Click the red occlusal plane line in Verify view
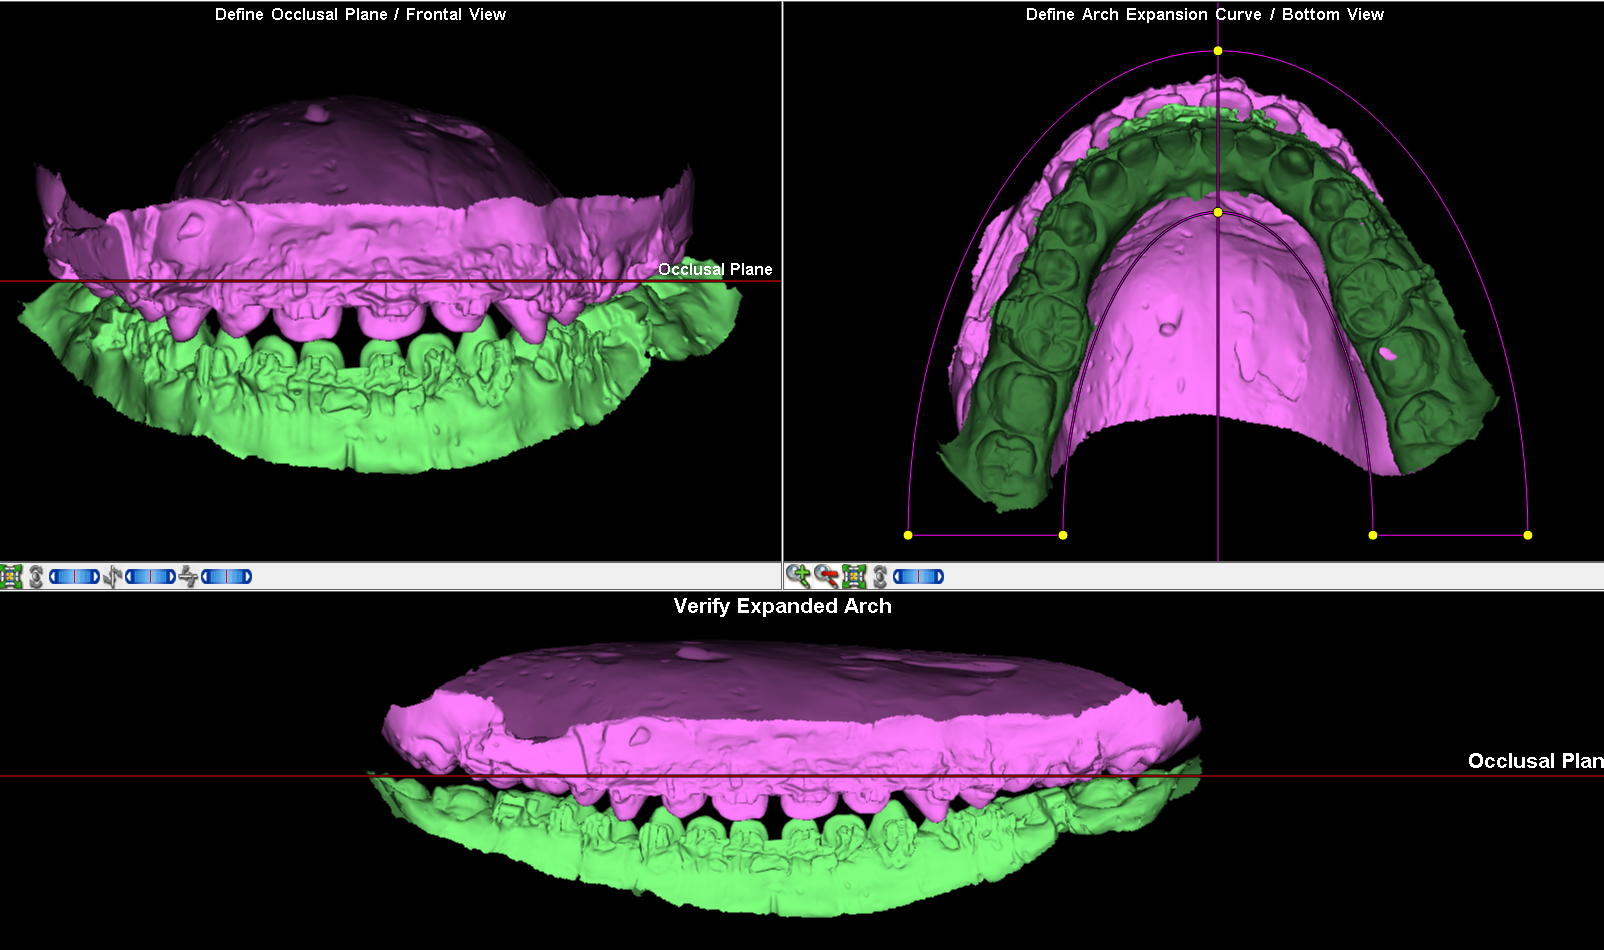Viewport: 1604px width, 950px height. 802,775
